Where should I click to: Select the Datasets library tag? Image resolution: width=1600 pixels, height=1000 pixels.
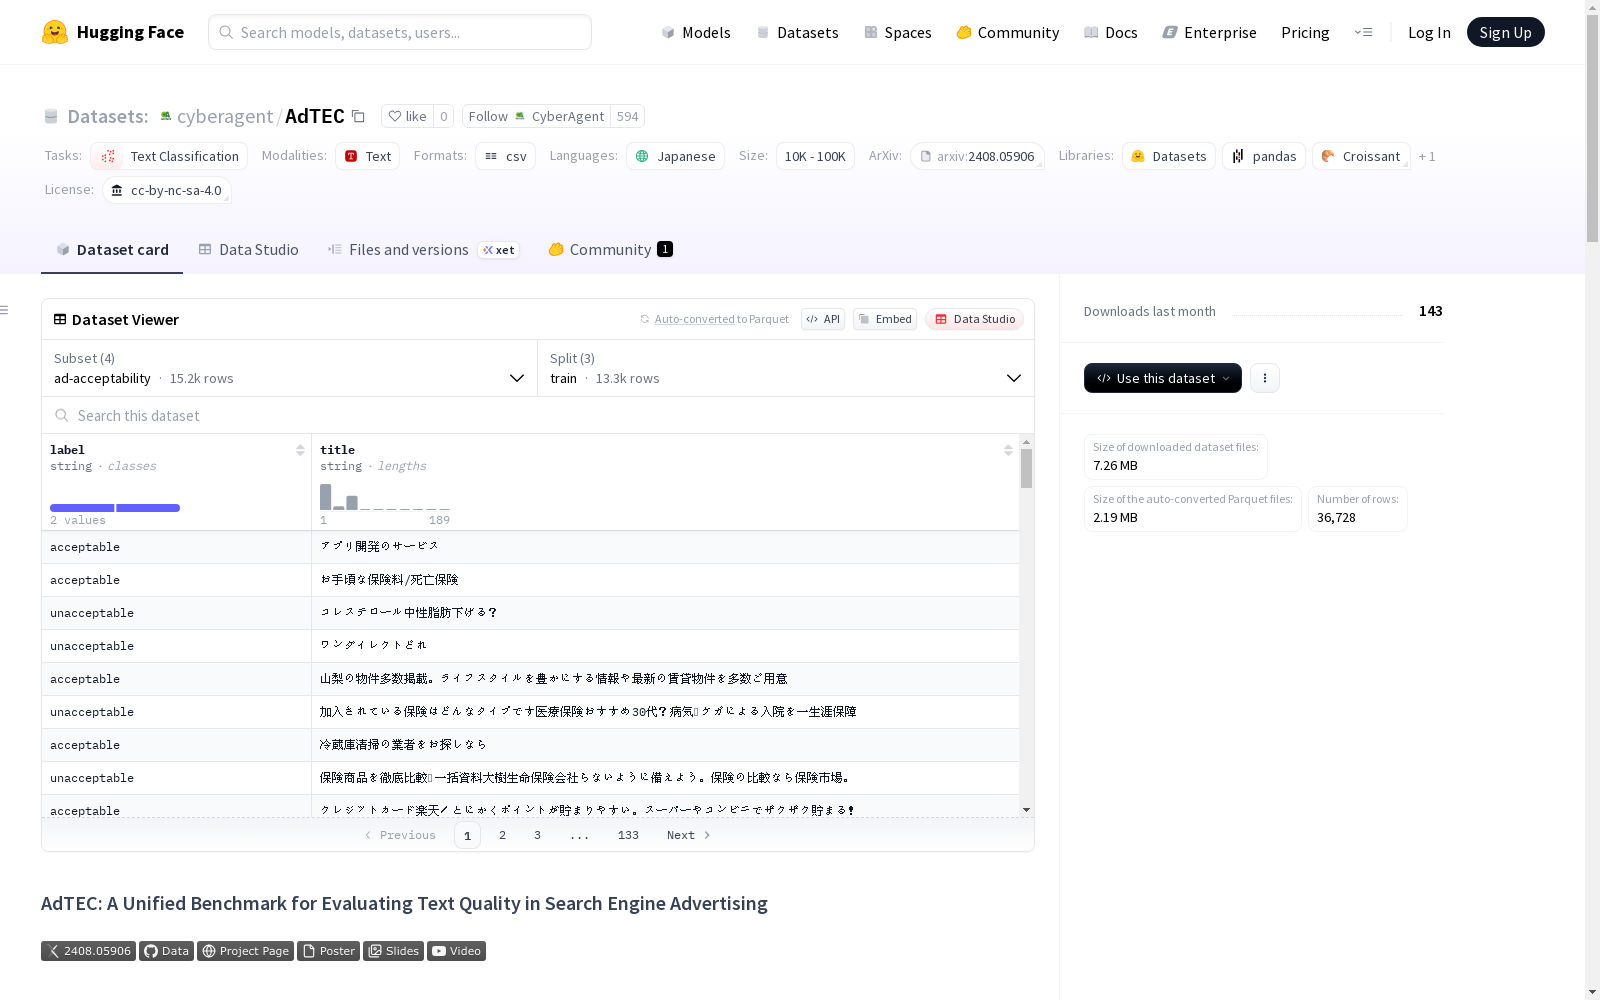(x=1169, y=156)
